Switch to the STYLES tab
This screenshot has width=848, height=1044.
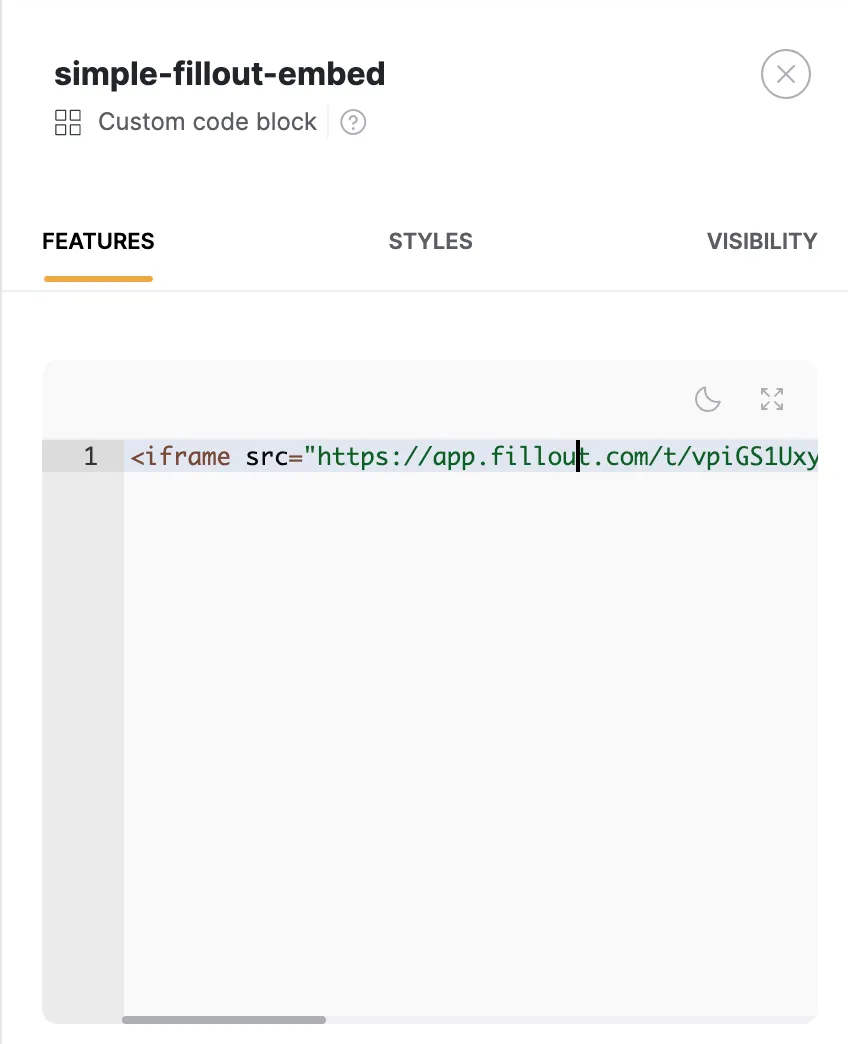pos(430,241)
